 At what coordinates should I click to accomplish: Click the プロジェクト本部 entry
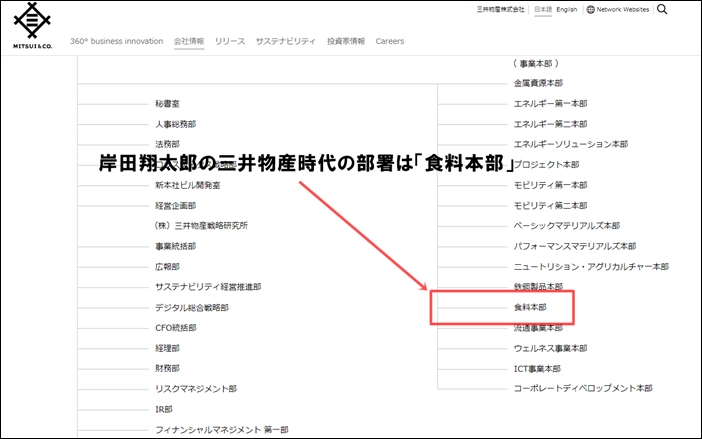pyautogui.click(x=546, y=165)
